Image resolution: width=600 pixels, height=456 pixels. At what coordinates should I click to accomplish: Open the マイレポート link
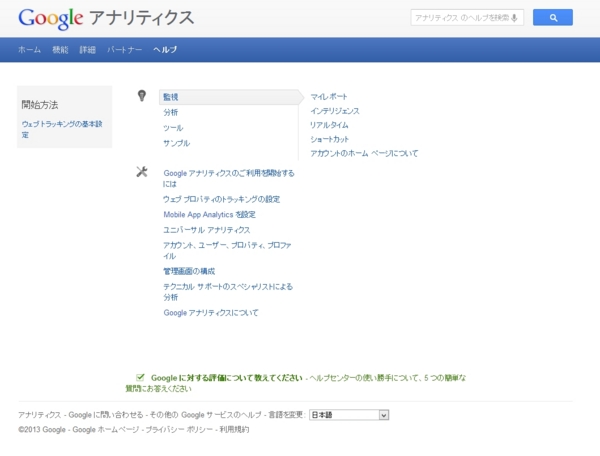329,97
